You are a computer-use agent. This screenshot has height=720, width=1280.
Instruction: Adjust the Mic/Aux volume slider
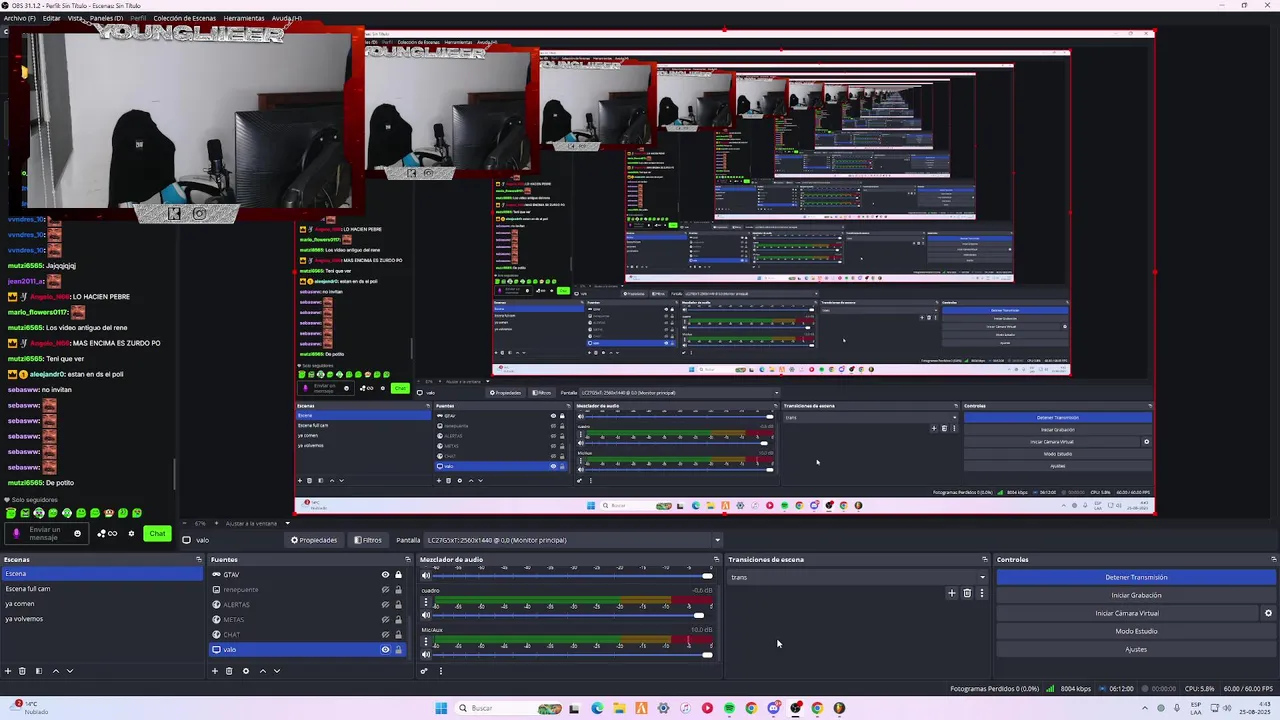pos(574,654)
